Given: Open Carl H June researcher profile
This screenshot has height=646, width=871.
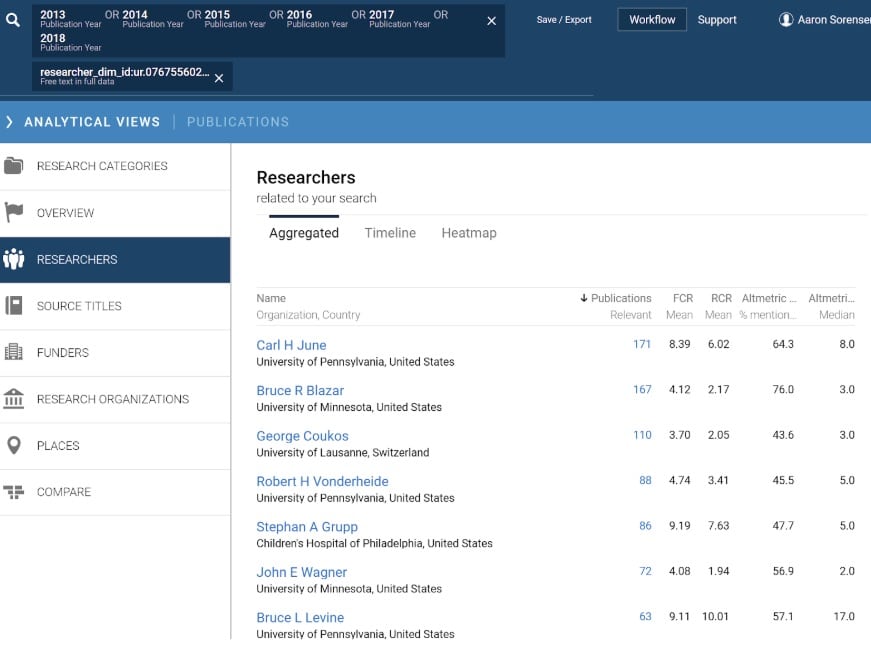Looking at the screenshot, I should point(291,345).
